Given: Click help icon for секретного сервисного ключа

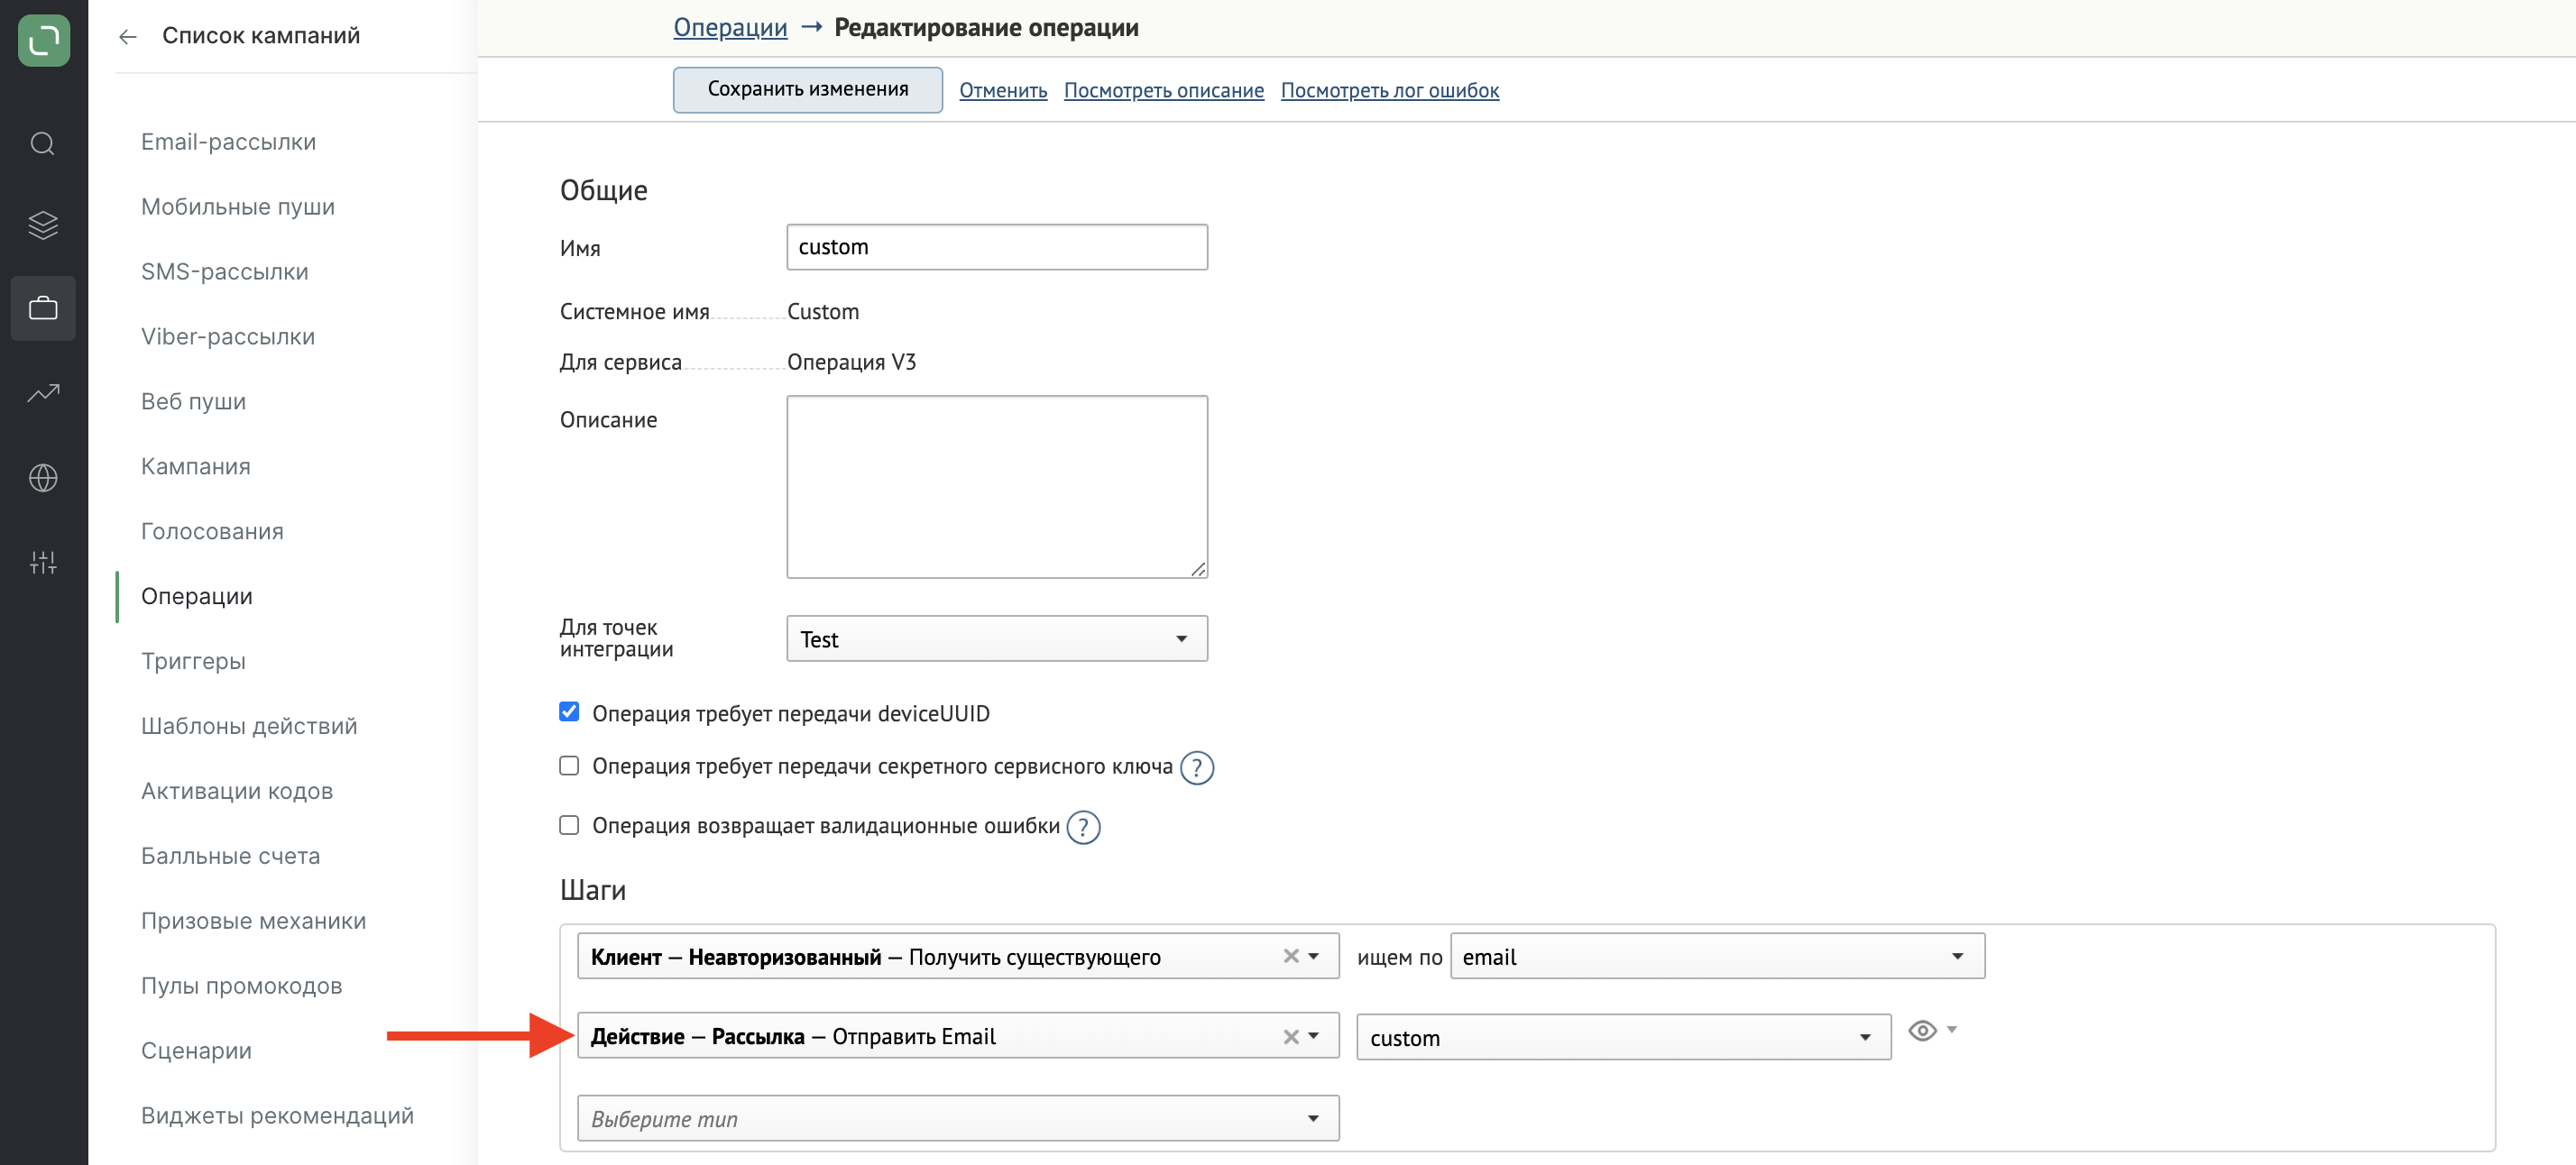Looking at the screenshot, I should click(1196, 768).
